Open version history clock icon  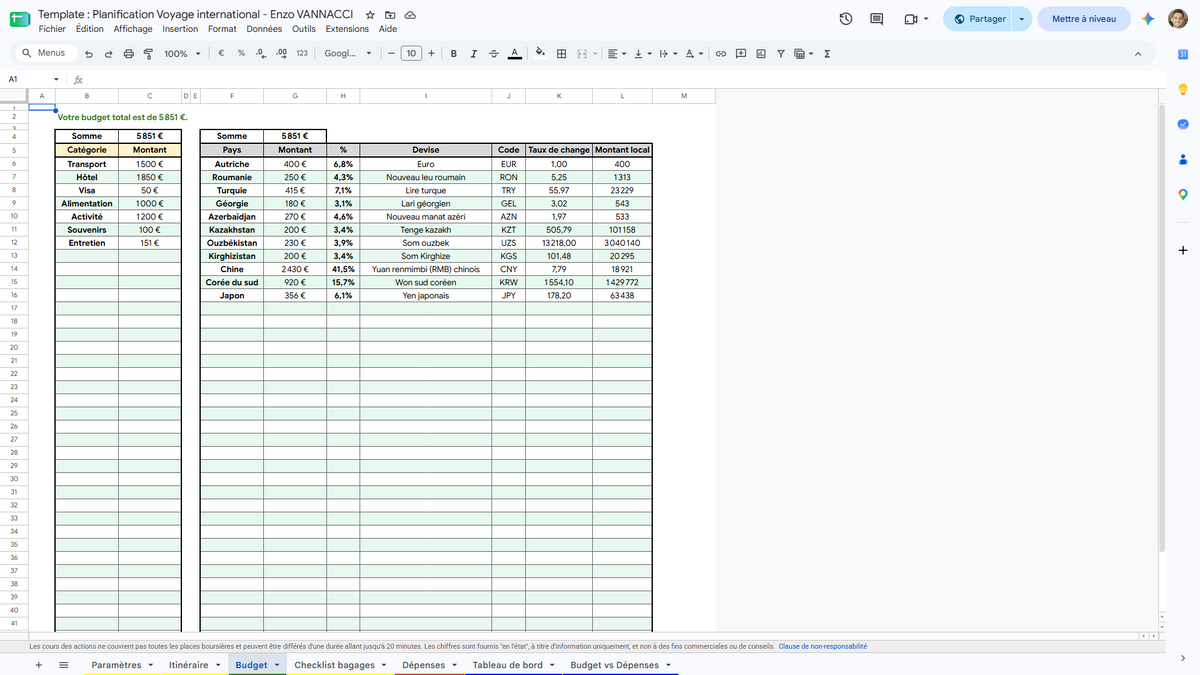point(846,19)
